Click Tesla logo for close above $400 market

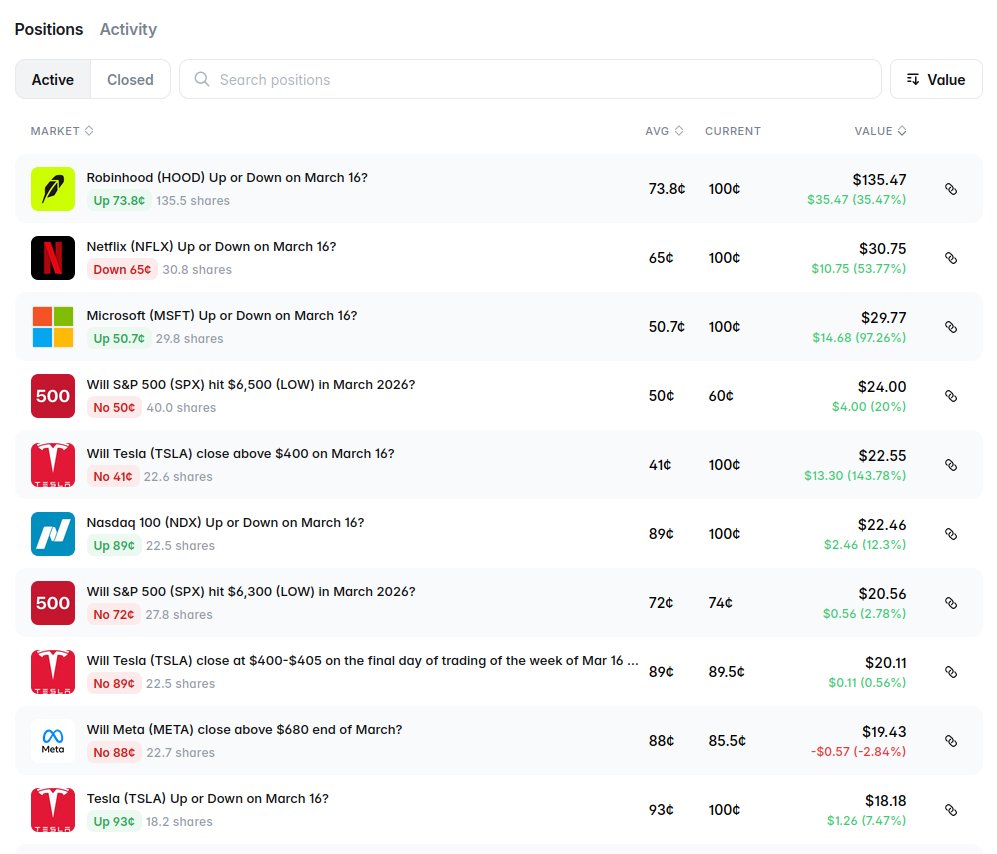pyautogui.click(x=53, y=465)
